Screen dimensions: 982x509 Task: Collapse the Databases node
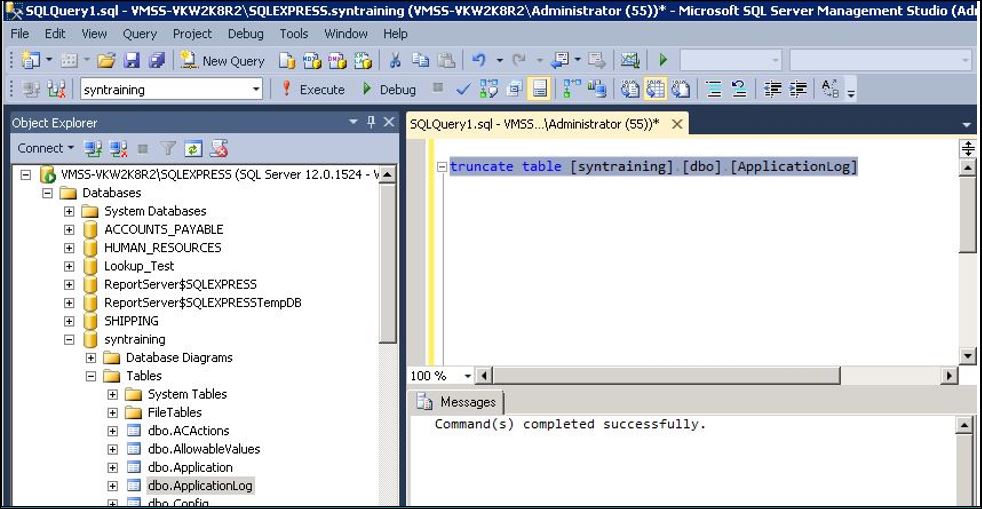point(48,193)
